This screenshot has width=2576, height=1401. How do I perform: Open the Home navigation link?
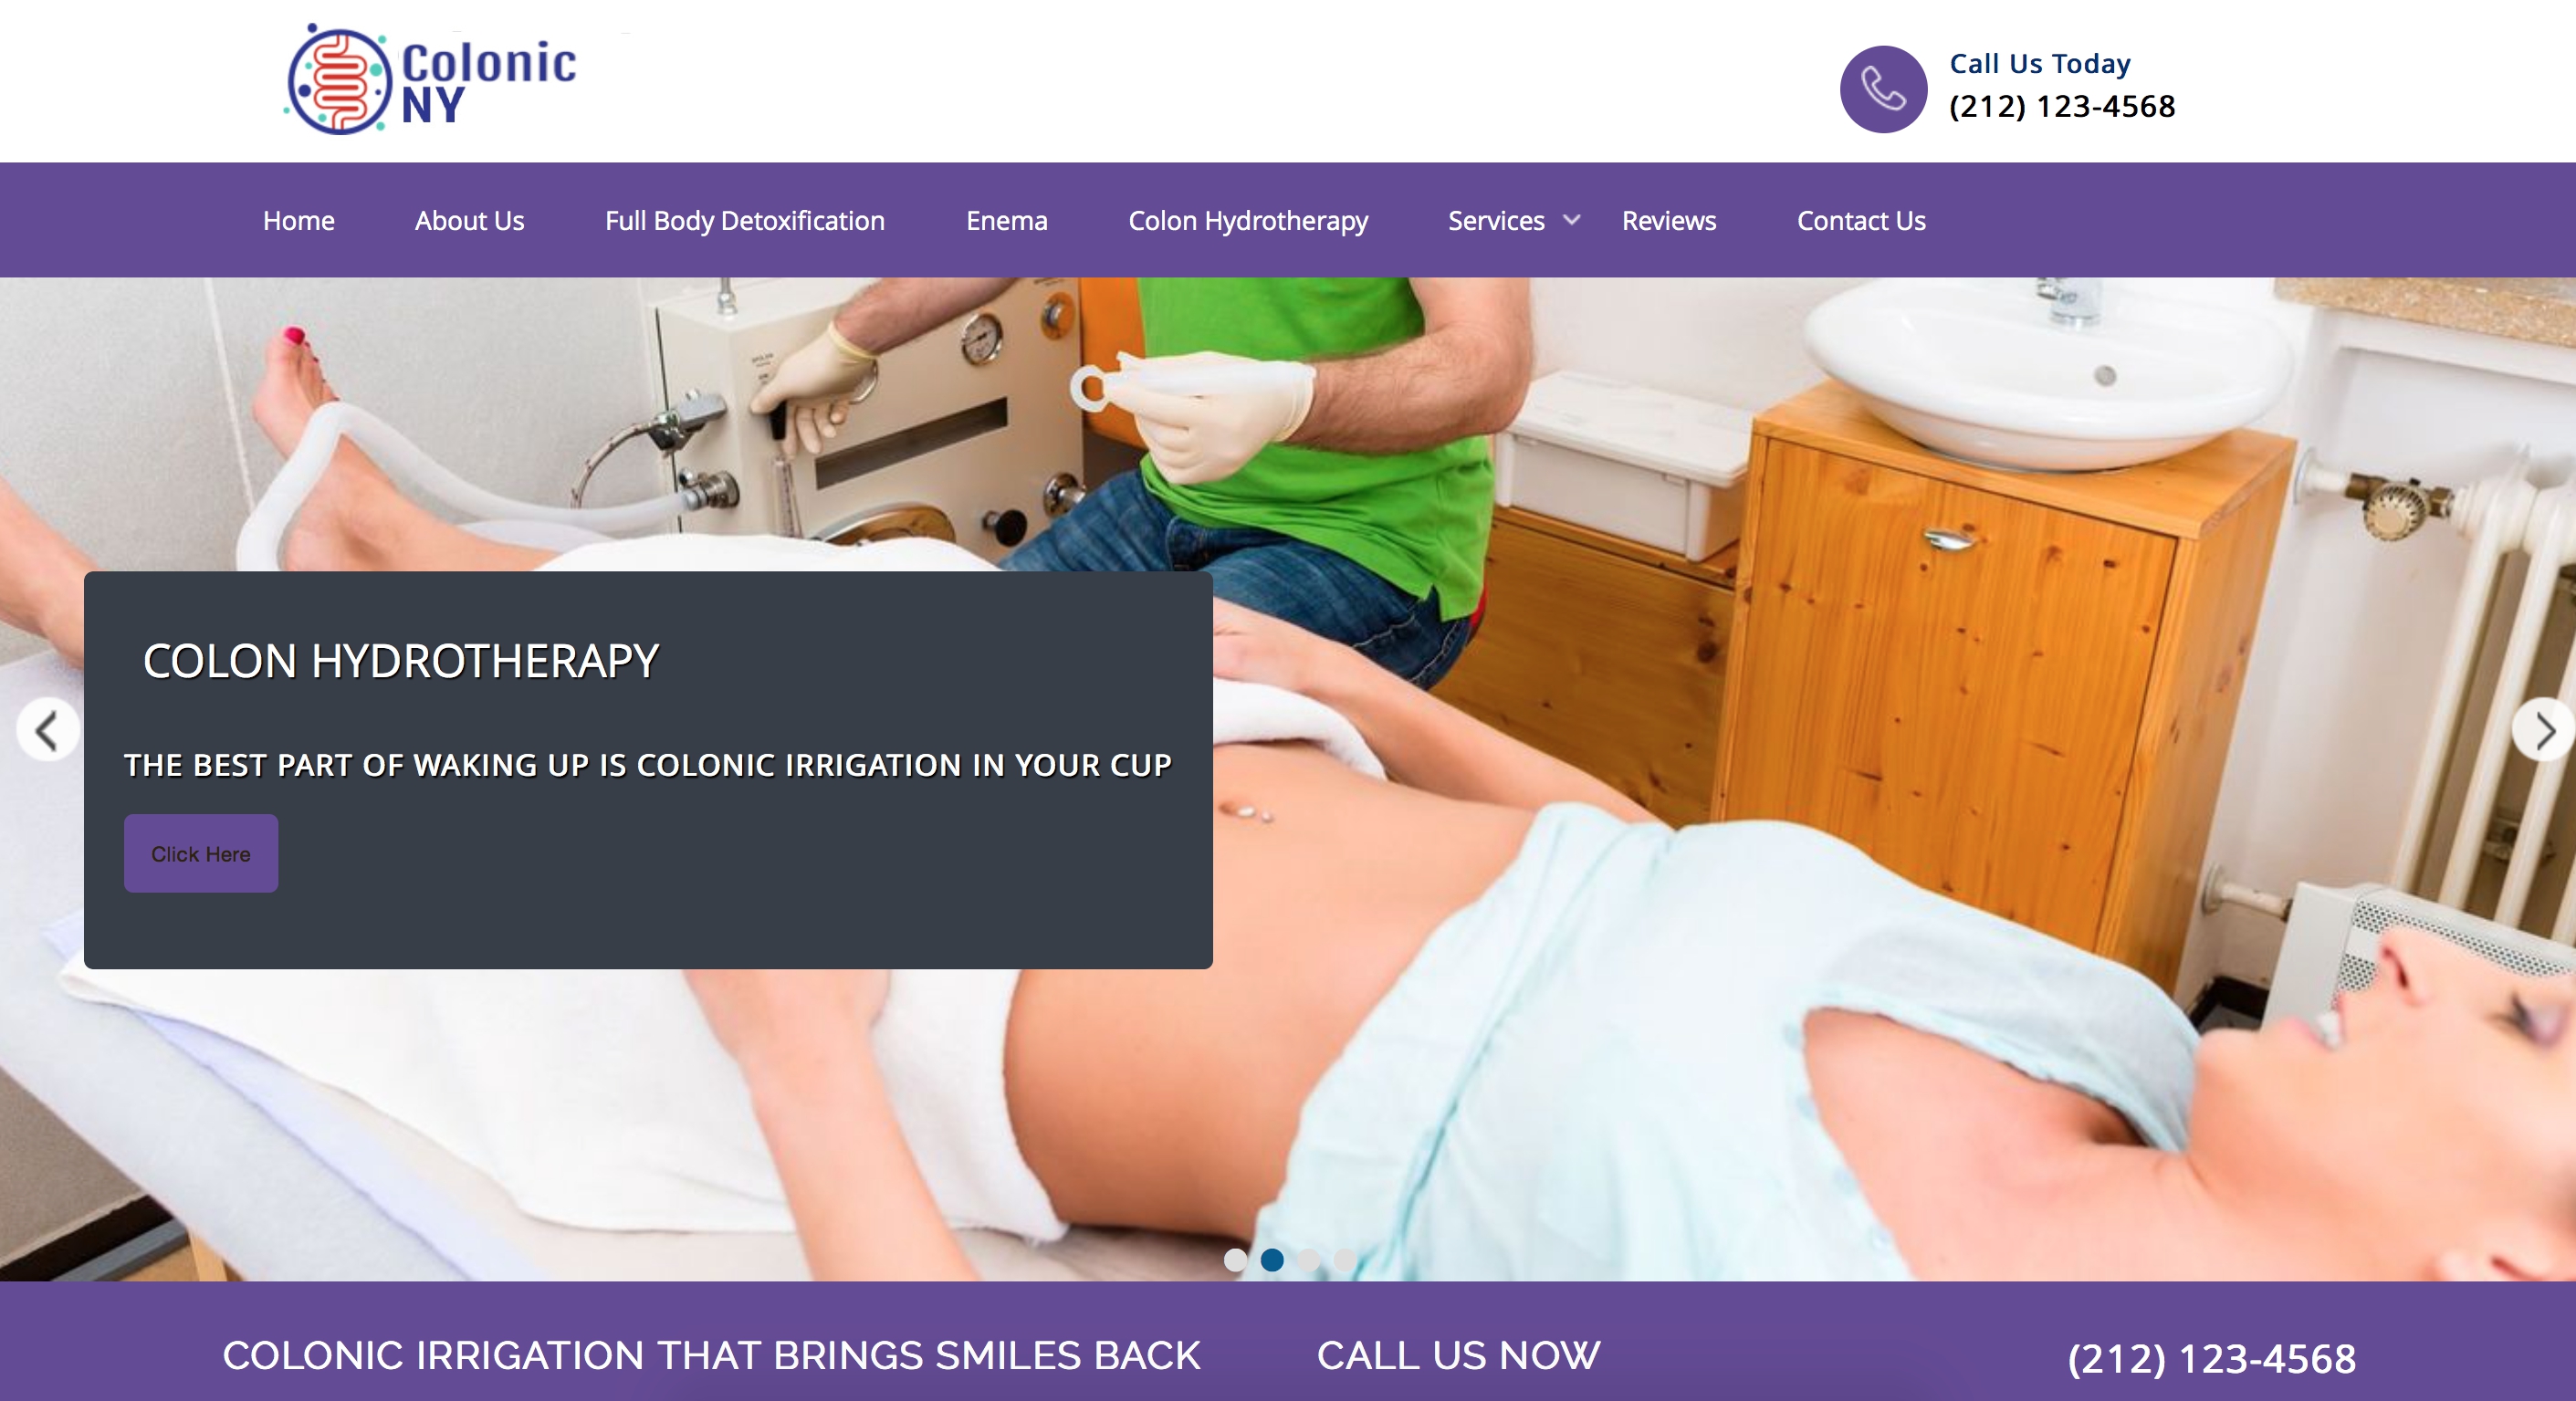[298, 220]
